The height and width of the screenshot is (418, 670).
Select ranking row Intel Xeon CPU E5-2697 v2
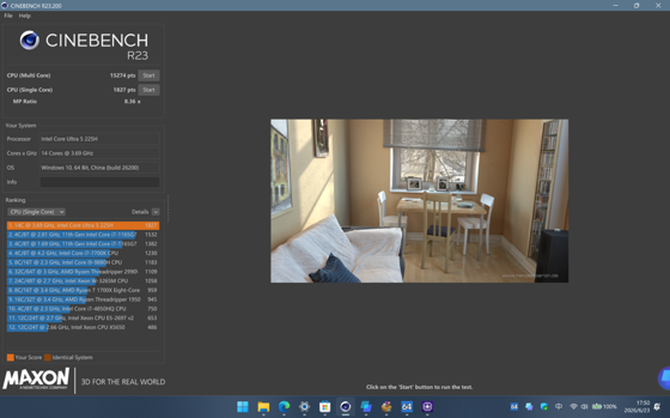pos(83,318)
